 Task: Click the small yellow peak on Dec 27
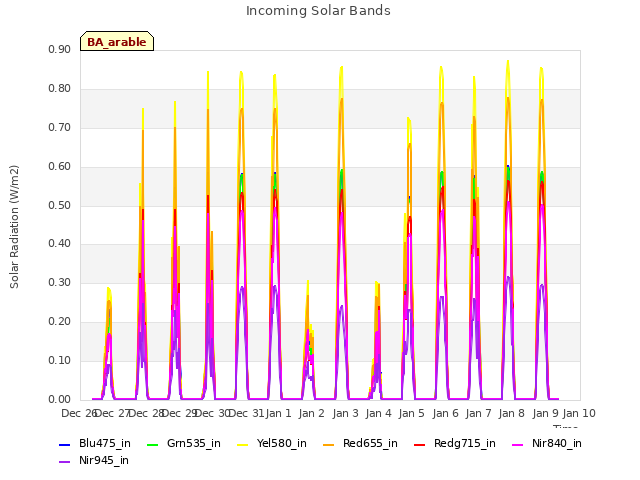tap(109, 289)
